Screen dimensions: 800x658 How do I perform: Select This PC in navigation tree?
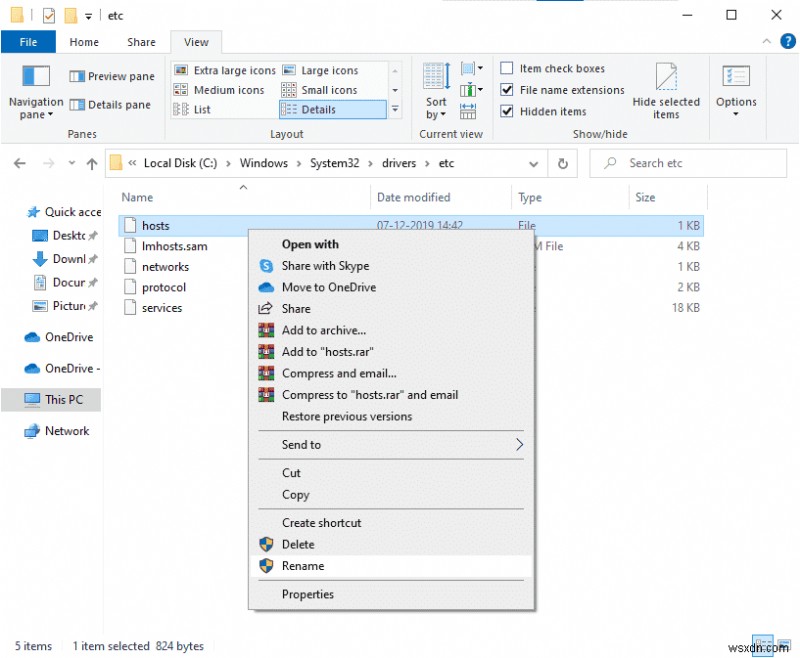click(x=63, y=399)
